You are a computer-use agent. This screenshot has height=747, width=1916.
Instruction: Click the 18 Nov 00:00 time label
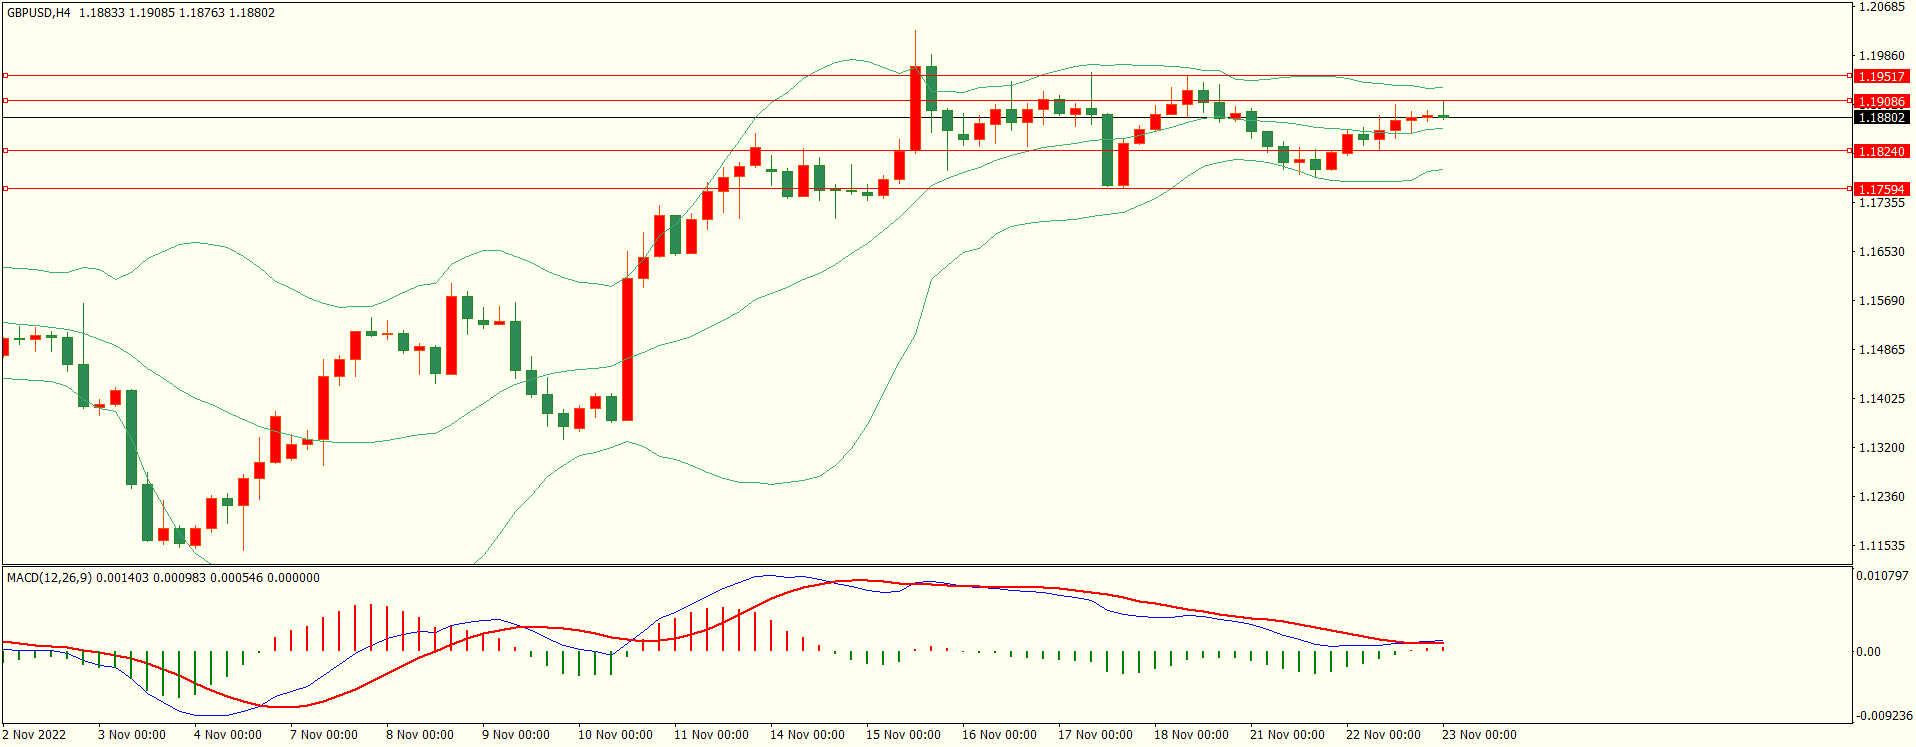coord(1191,735)
